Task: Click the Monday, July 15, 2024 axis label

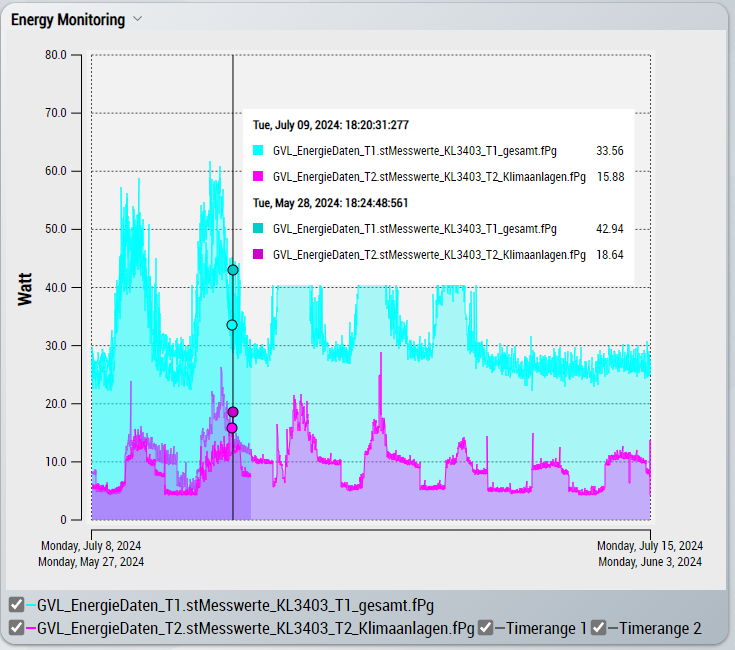Action: (650, 546)
